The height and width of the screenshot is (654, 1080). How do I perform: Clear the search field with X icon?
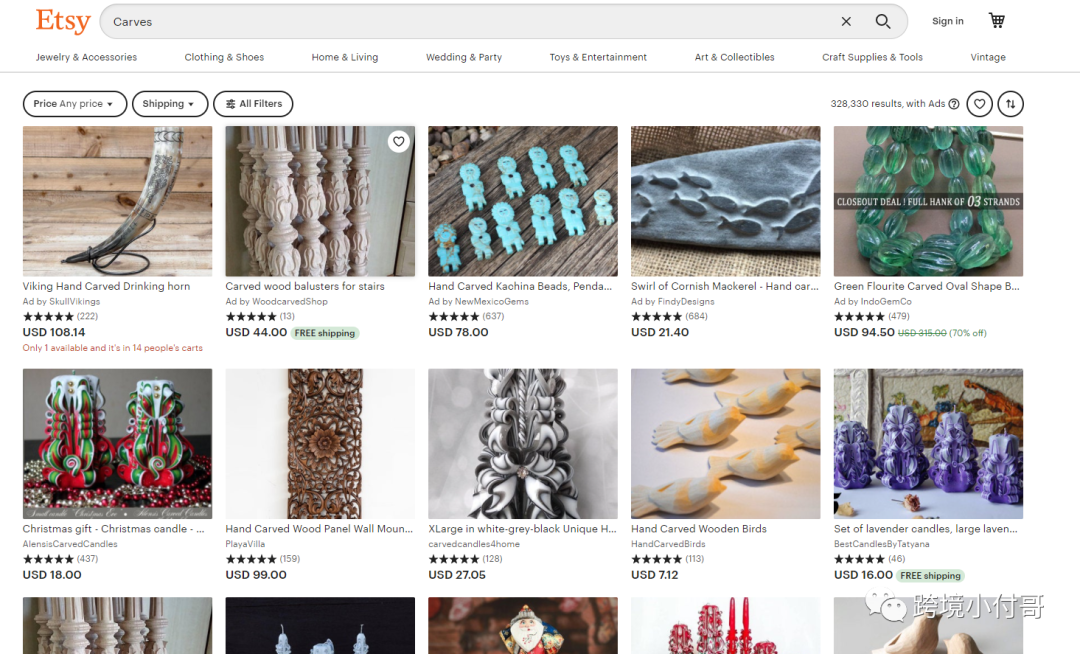coord(846,21)
